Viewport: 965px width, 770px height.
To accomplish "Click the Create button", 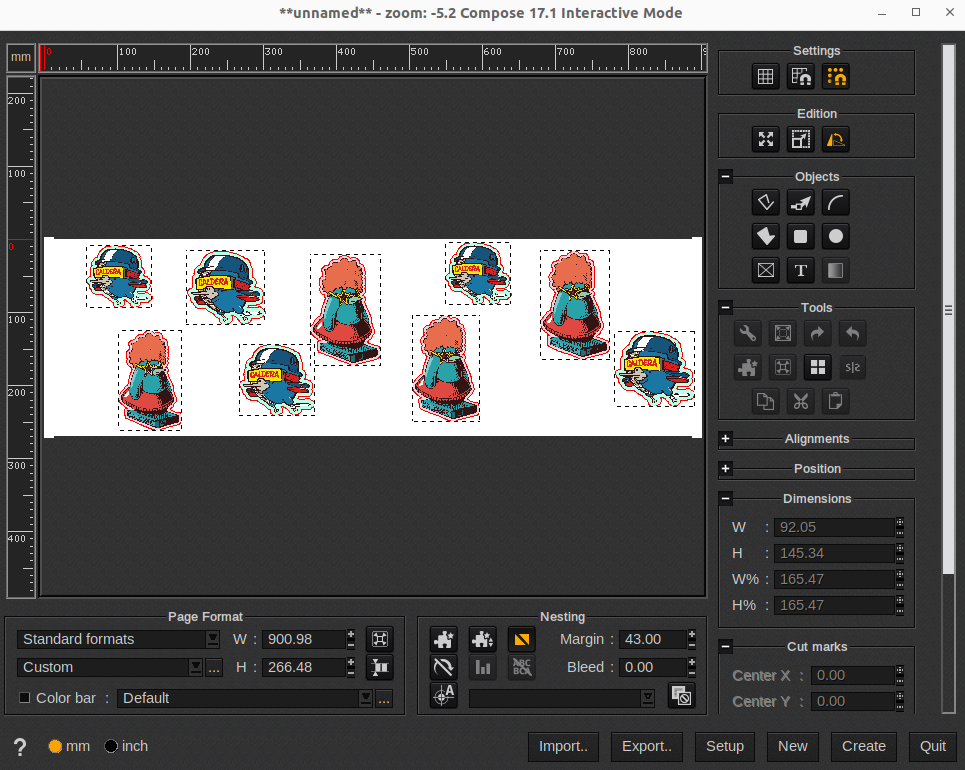I will click(863, 747).
